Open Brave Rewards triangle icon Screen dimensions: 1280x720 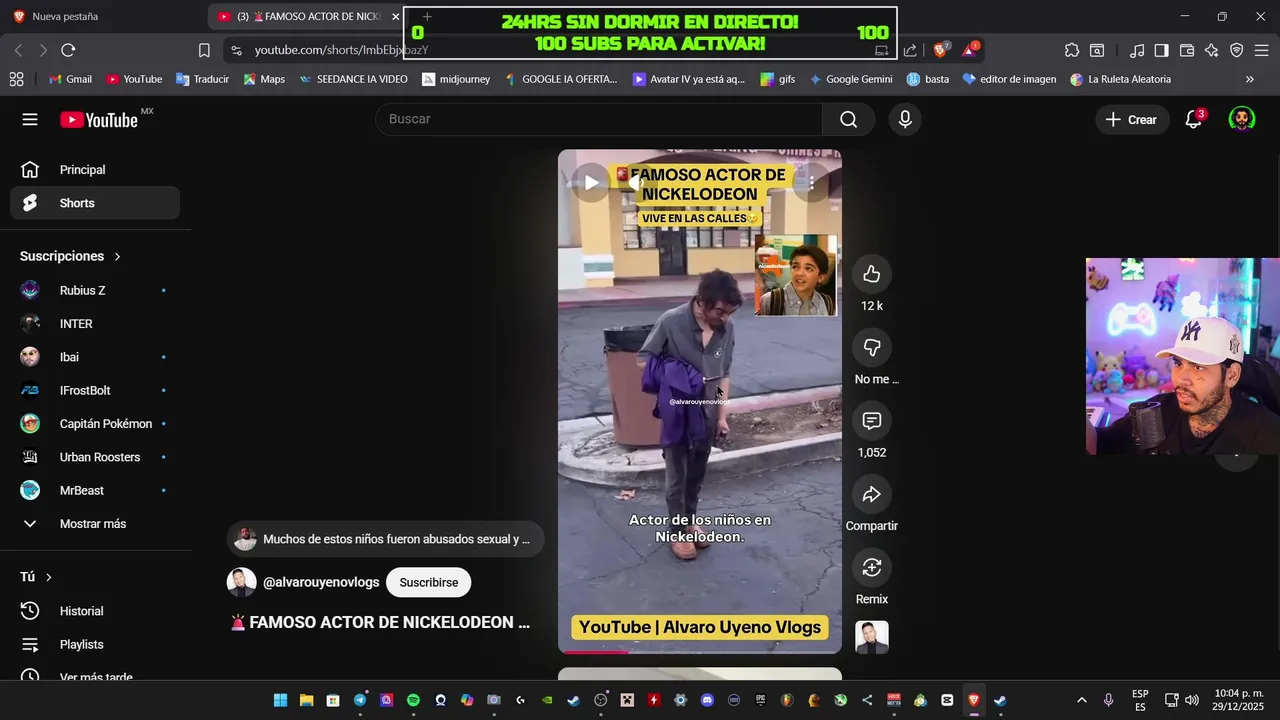click(970, 50)
